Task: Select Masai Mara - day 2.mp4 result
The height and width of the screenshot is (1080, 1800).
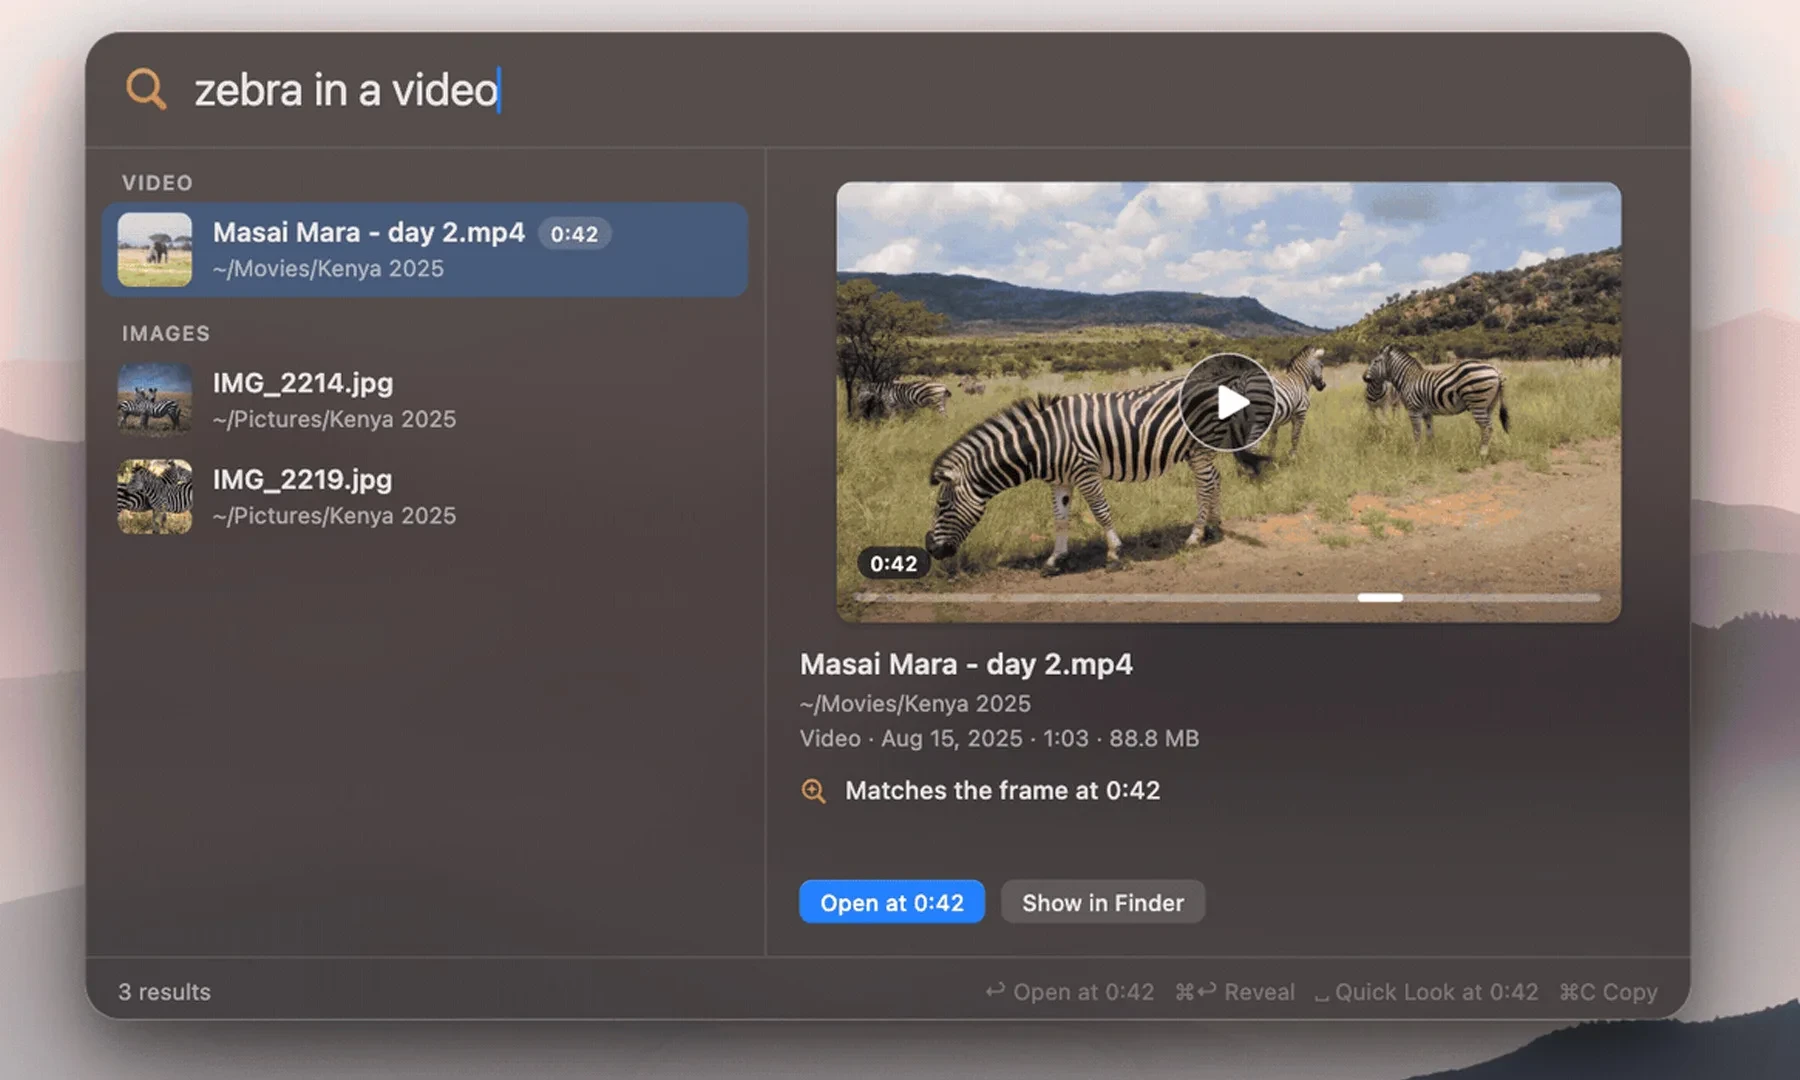Action: click(425, 250)
